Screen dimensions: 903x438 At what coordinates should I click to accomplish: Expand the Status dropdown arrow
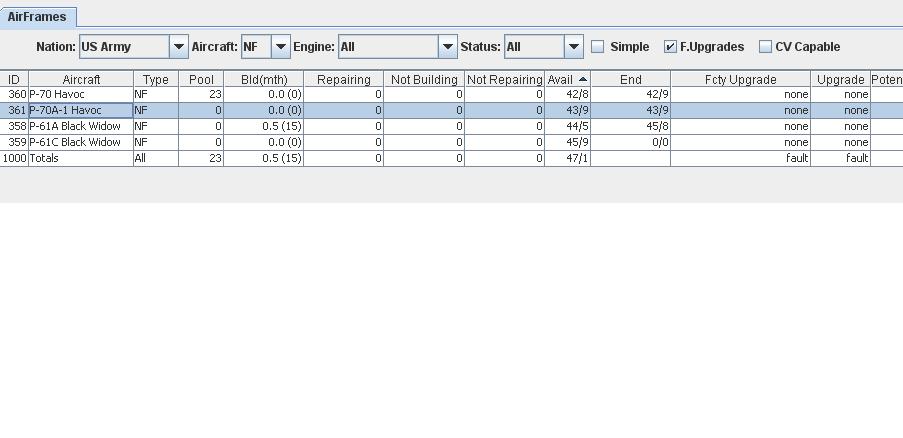click(574, 47)
